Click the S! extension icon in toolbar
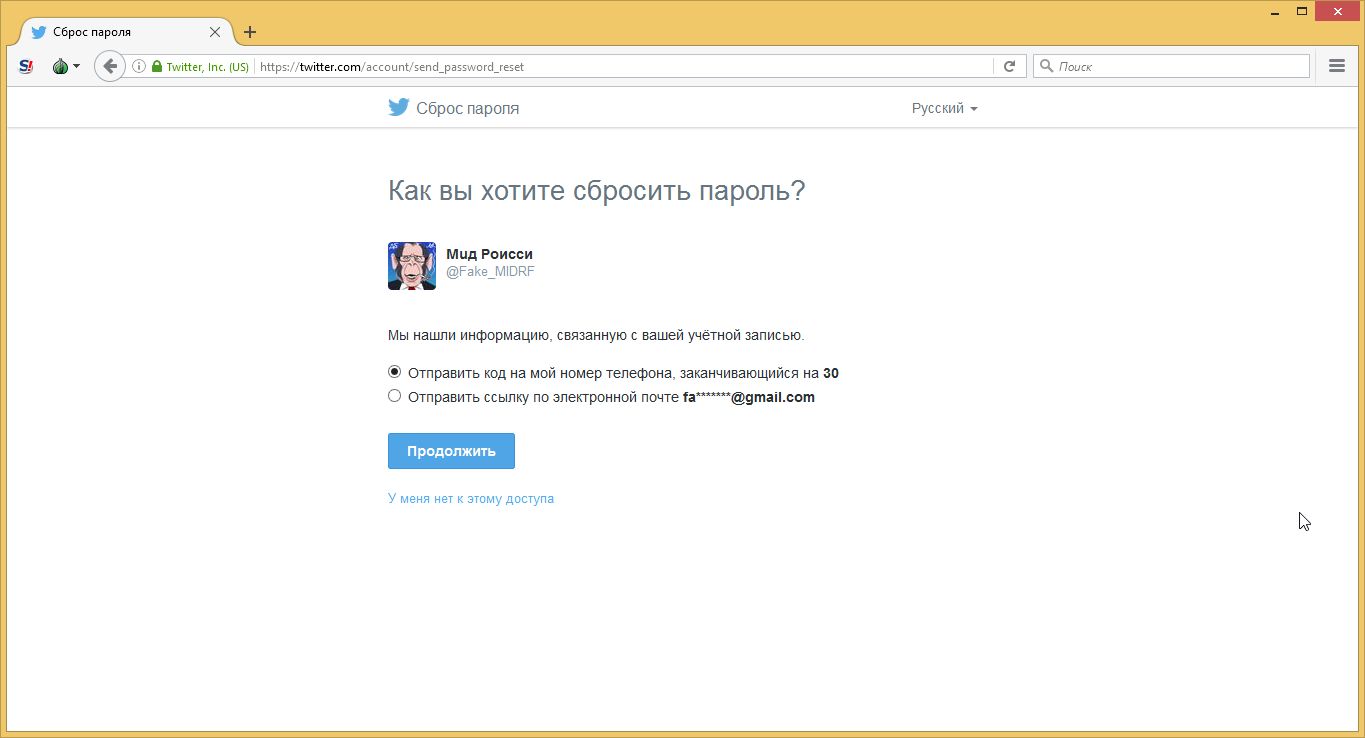1365x738 pixels. [x=27, y=67]
